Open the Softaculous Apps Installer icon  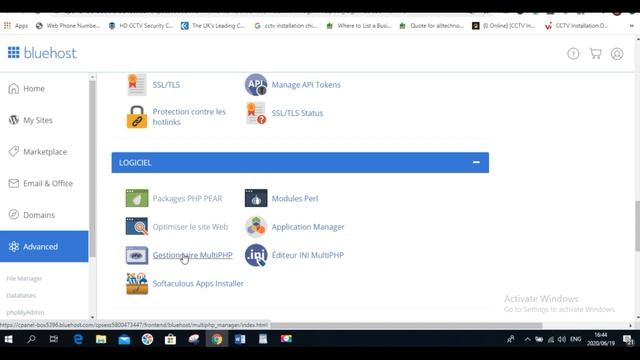137,283
